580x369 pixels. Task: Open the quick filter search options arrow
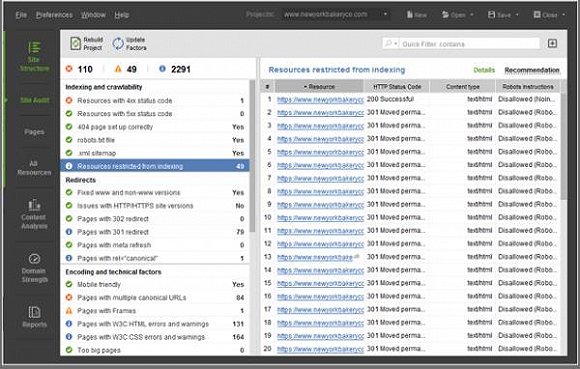click(396, 44)
